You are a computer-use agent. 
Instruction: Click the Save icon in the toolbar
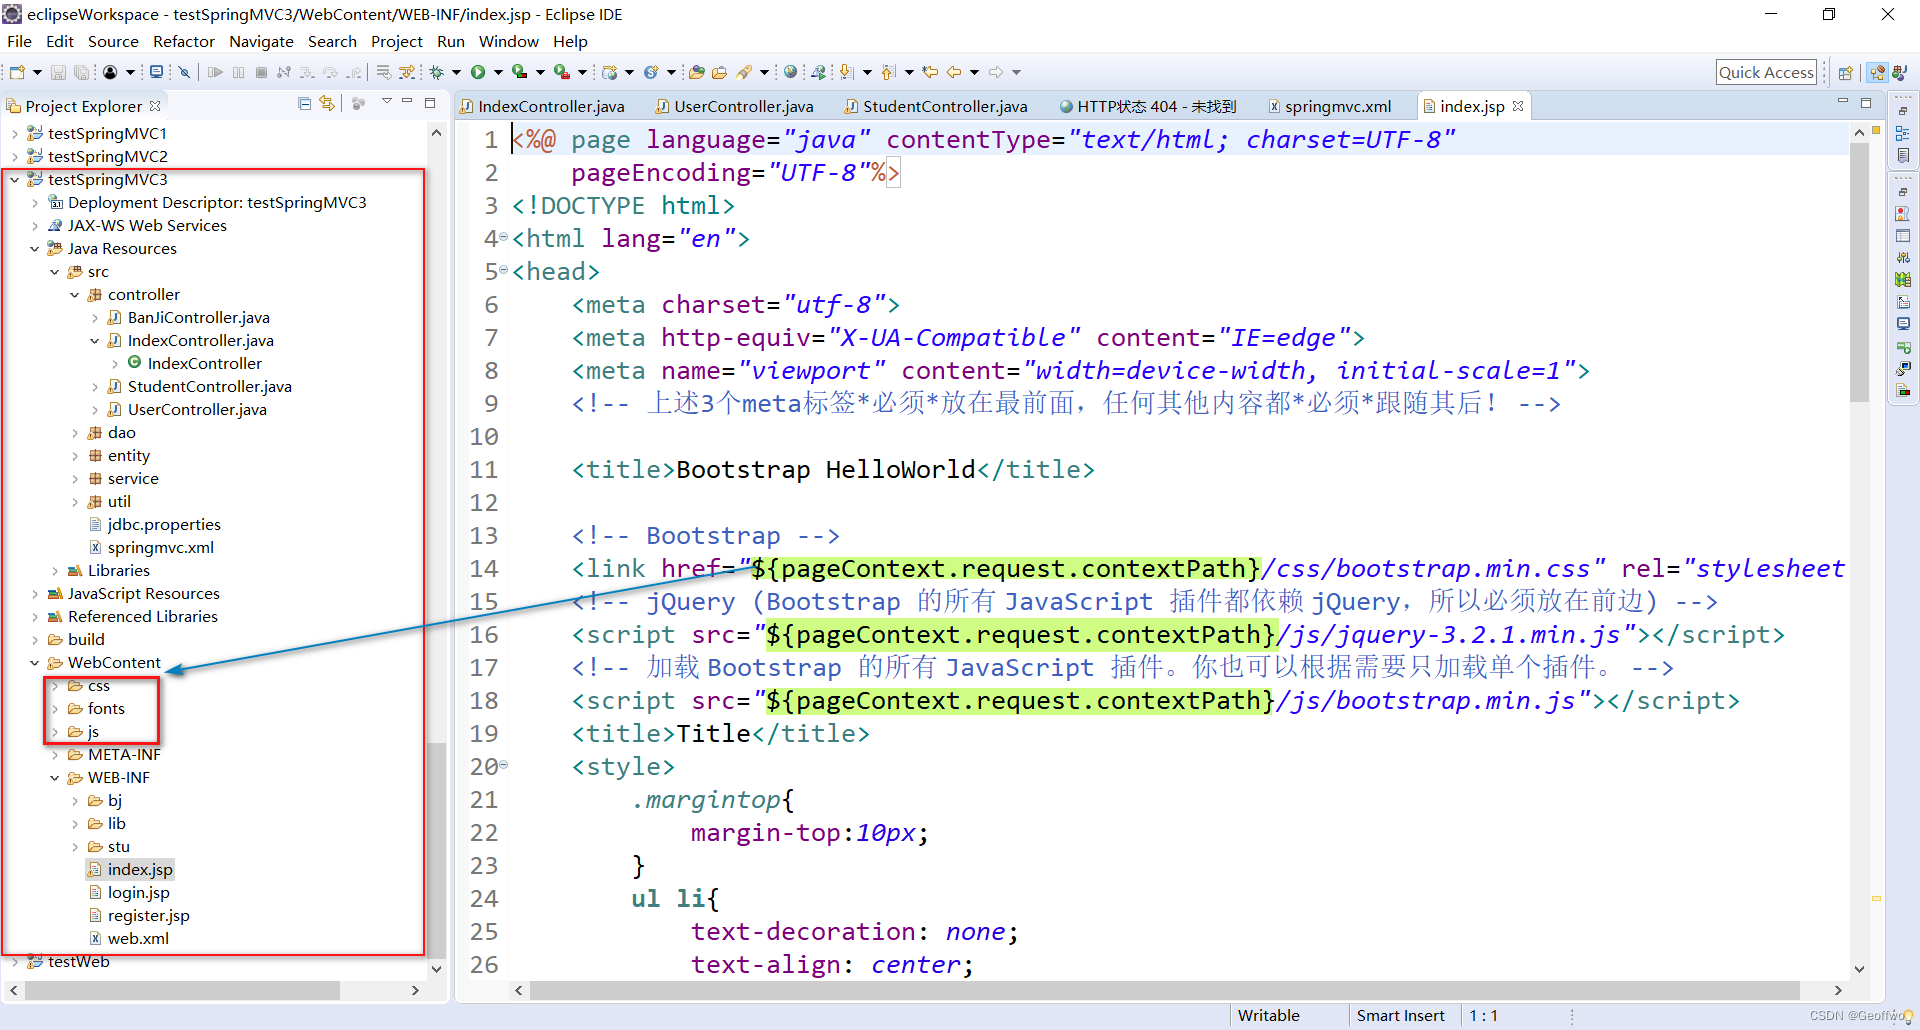[x=58, y=72]
